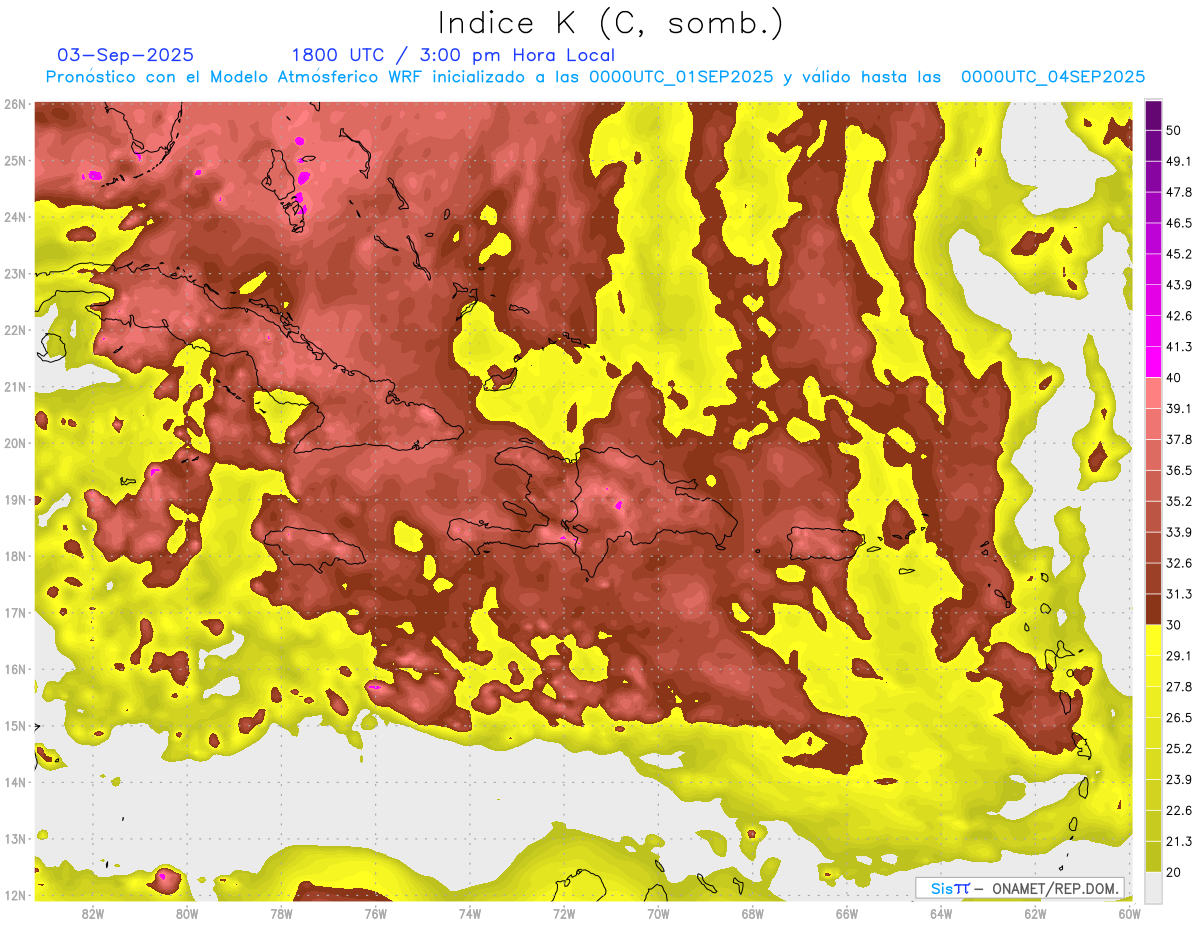Click the colorbar value '26.5'
The height and width of the screenshot is (927, 1200).
point(1179,717)
